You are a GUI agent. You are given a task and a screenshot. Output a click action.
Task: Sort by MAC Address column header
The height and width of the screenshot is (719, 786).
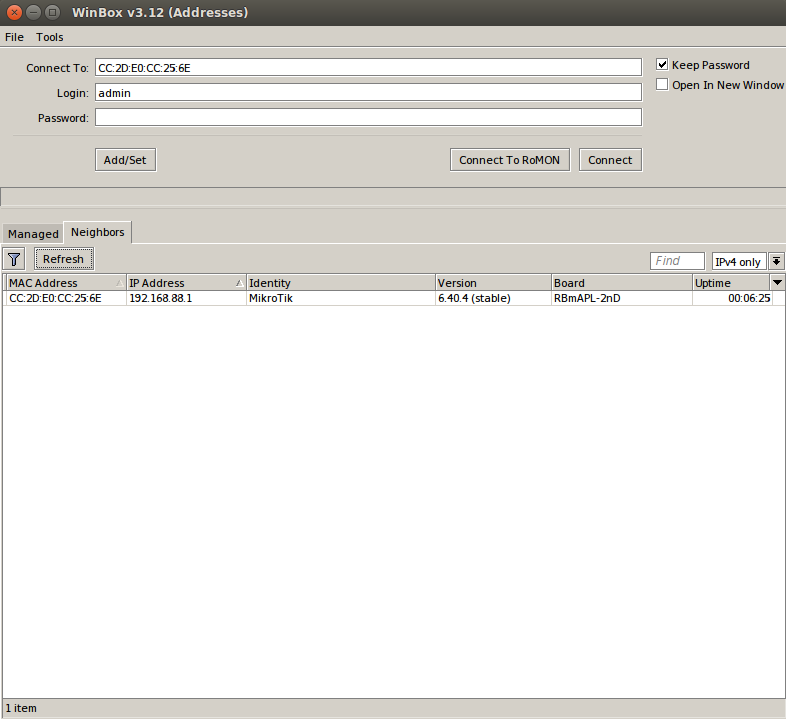point(66,283)
